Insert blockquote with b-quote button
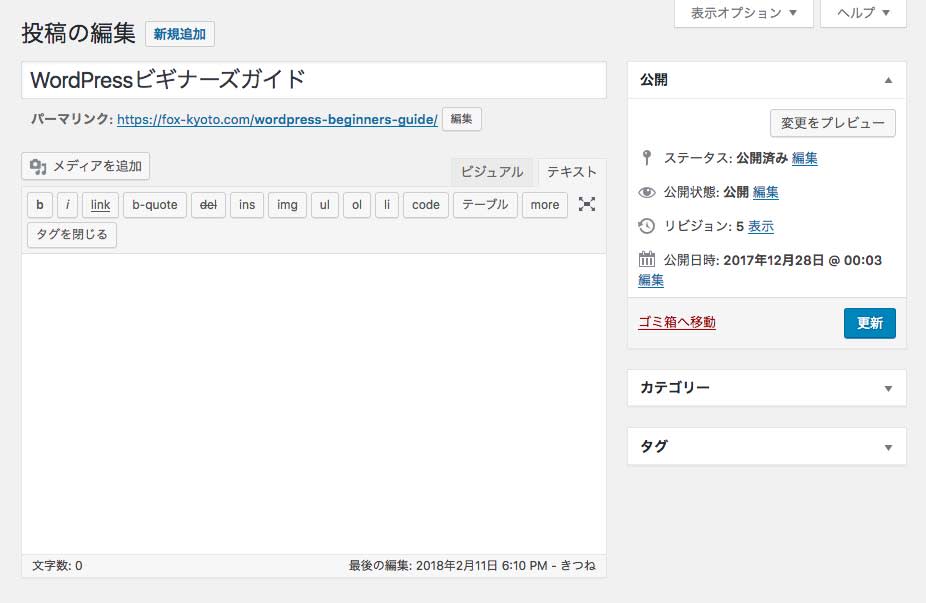The height and width of the screenshot is (603, 926). [155, 205]
